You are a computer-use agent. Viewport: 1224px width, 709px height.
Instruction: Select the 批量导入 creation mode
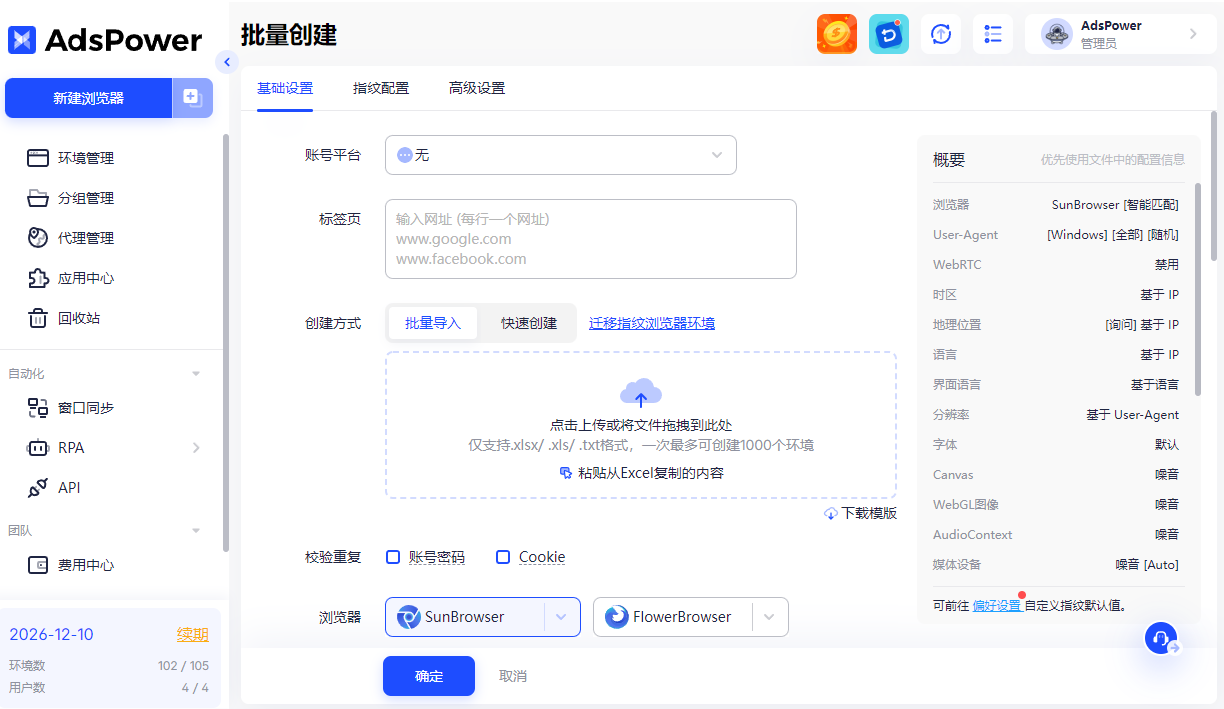coord(433,323)
